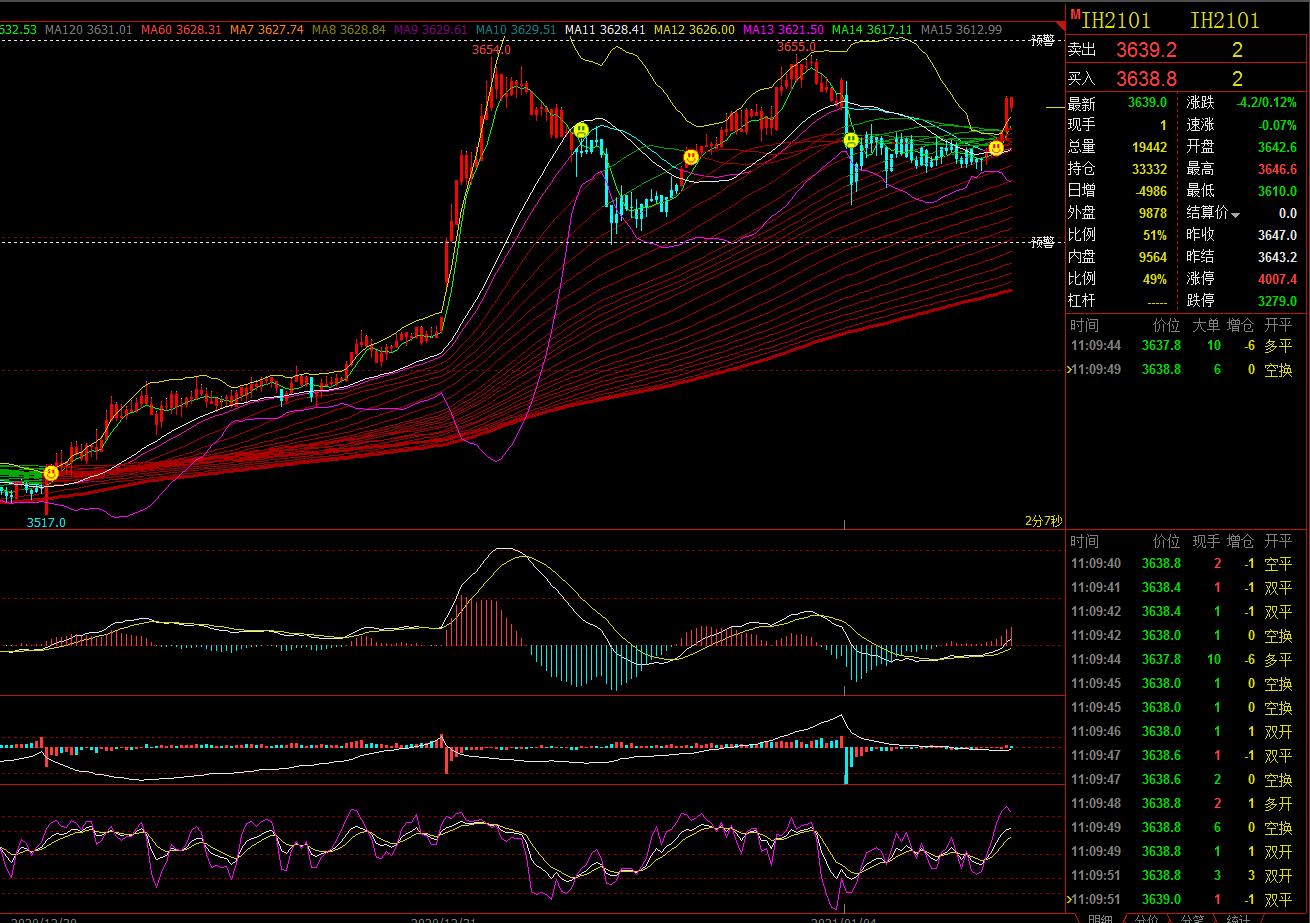Click the 持仓 value 33332
The height and width of the screenshot is (923, 1310).
point(1149,169)
